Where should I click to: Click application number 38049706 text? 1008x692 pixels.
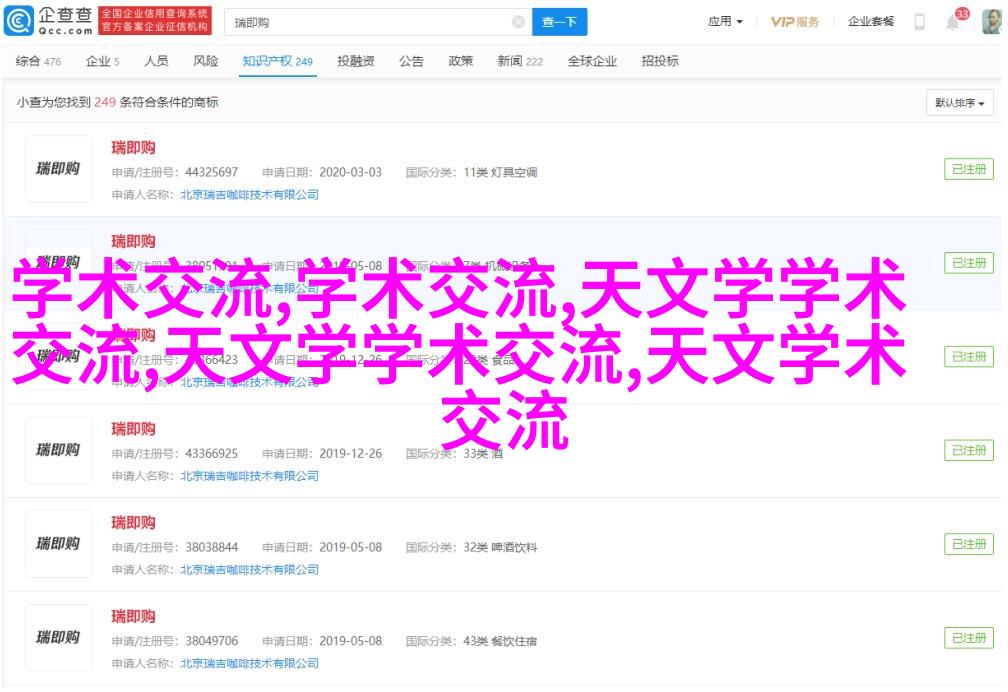click(x=212, y=641)
